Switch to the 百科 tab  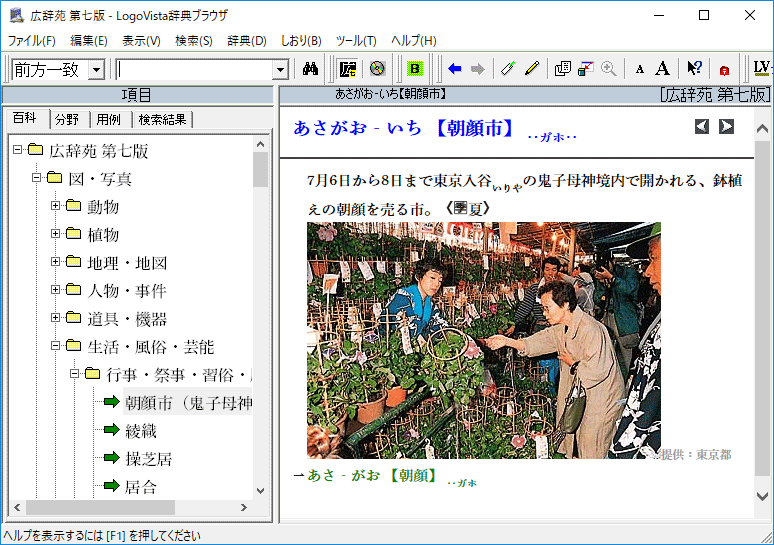coord(25,118)
